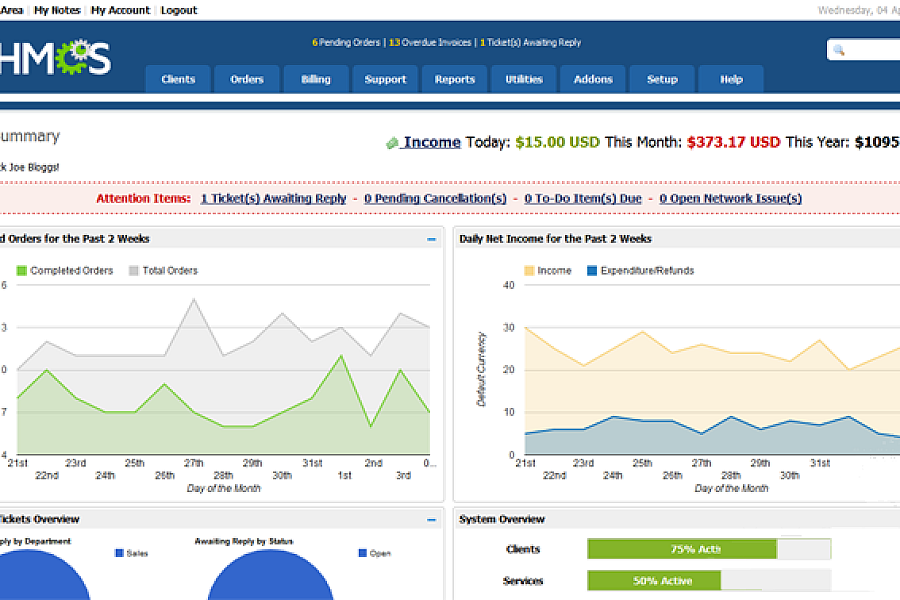This screenshot has width=900, height=600.
Task: Open the Addons menu tab
Action: coord(593,79)
